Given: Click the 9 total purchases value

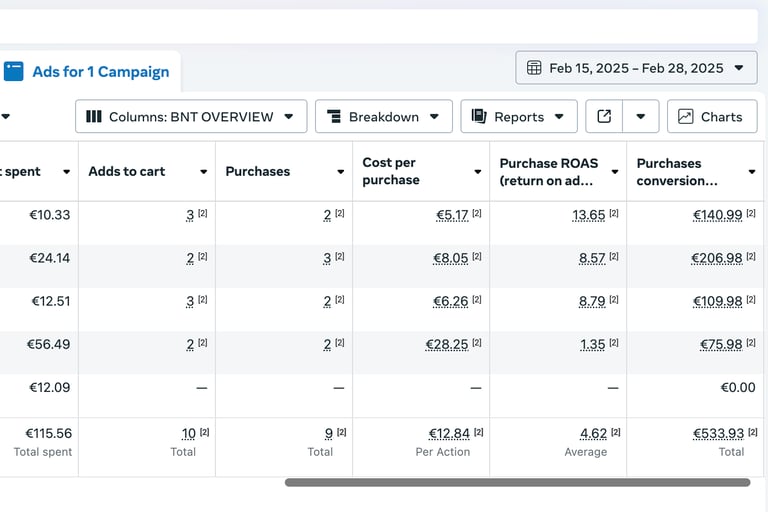Looking at the screenshot, I should click(x=329, y=434).
